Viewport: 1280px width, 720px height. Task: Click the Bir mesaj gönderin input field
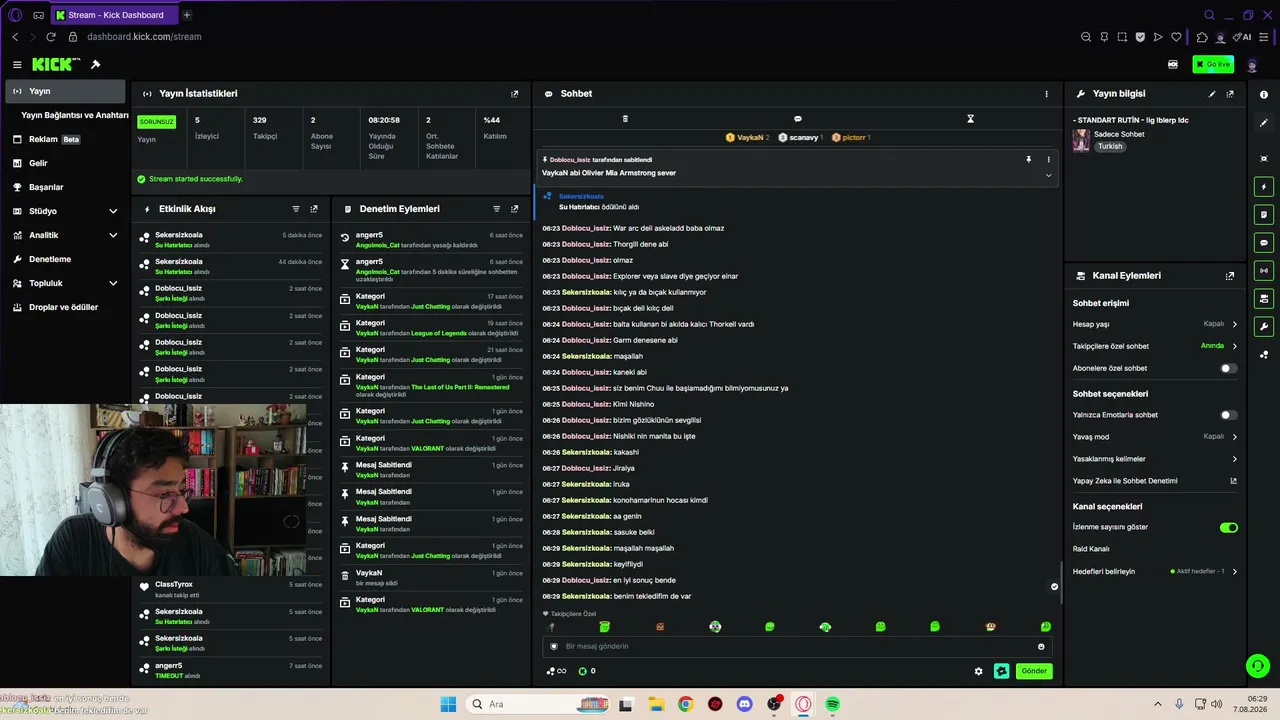[x=796, y=646]
